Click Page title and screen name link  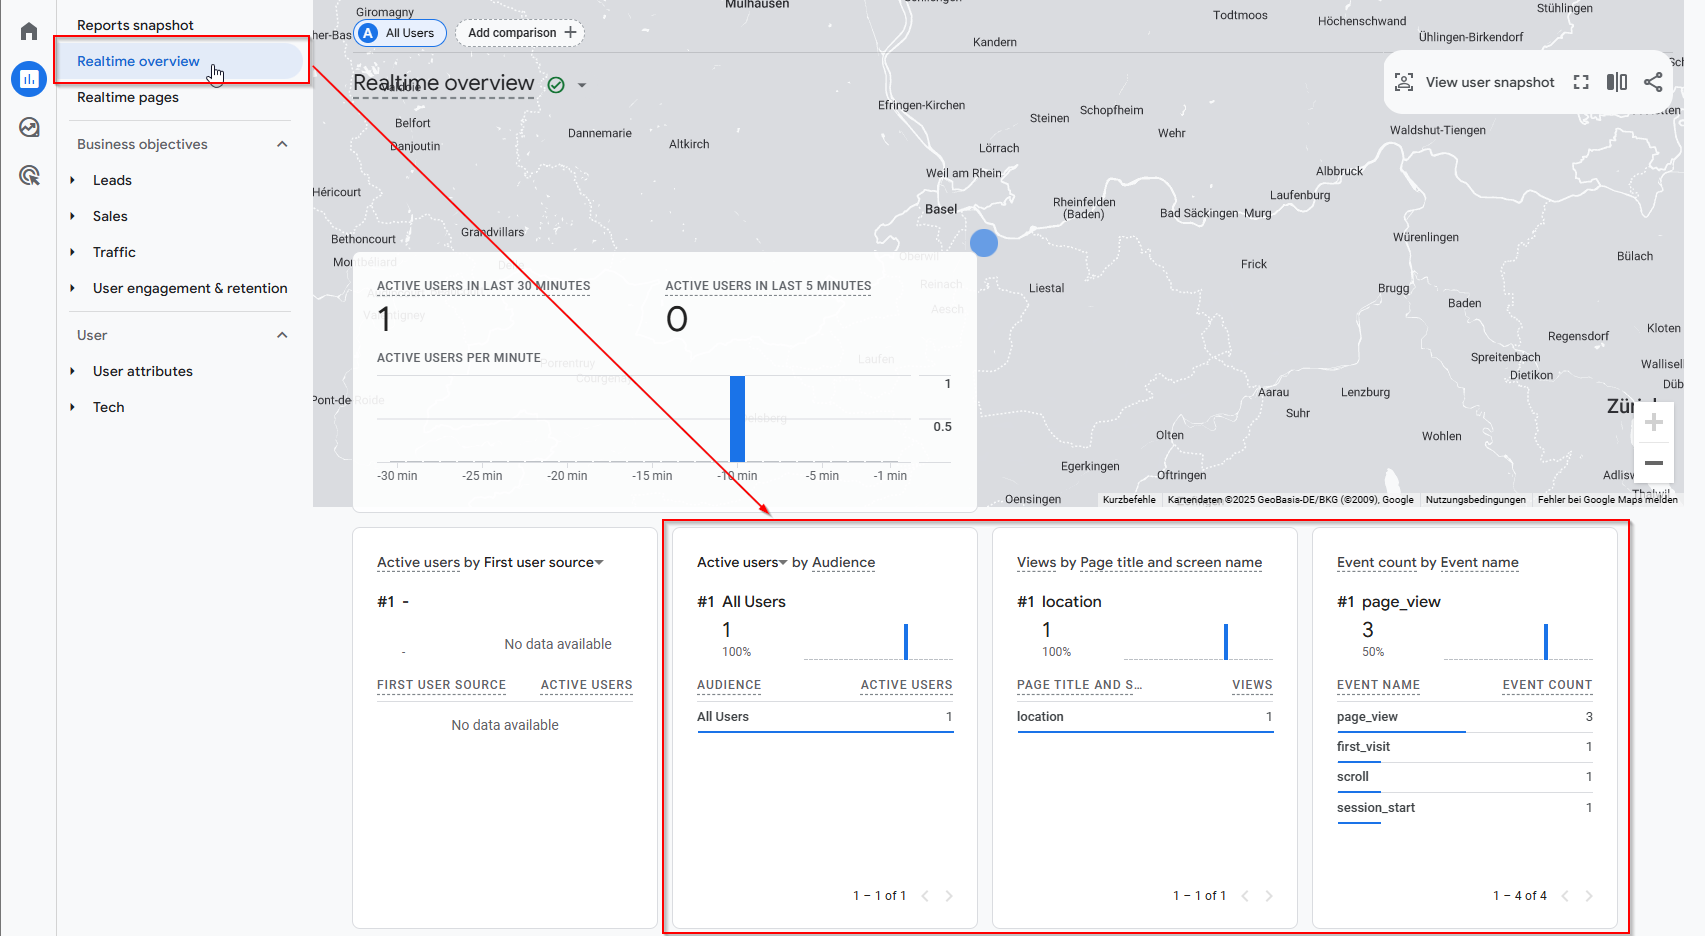1171,563
